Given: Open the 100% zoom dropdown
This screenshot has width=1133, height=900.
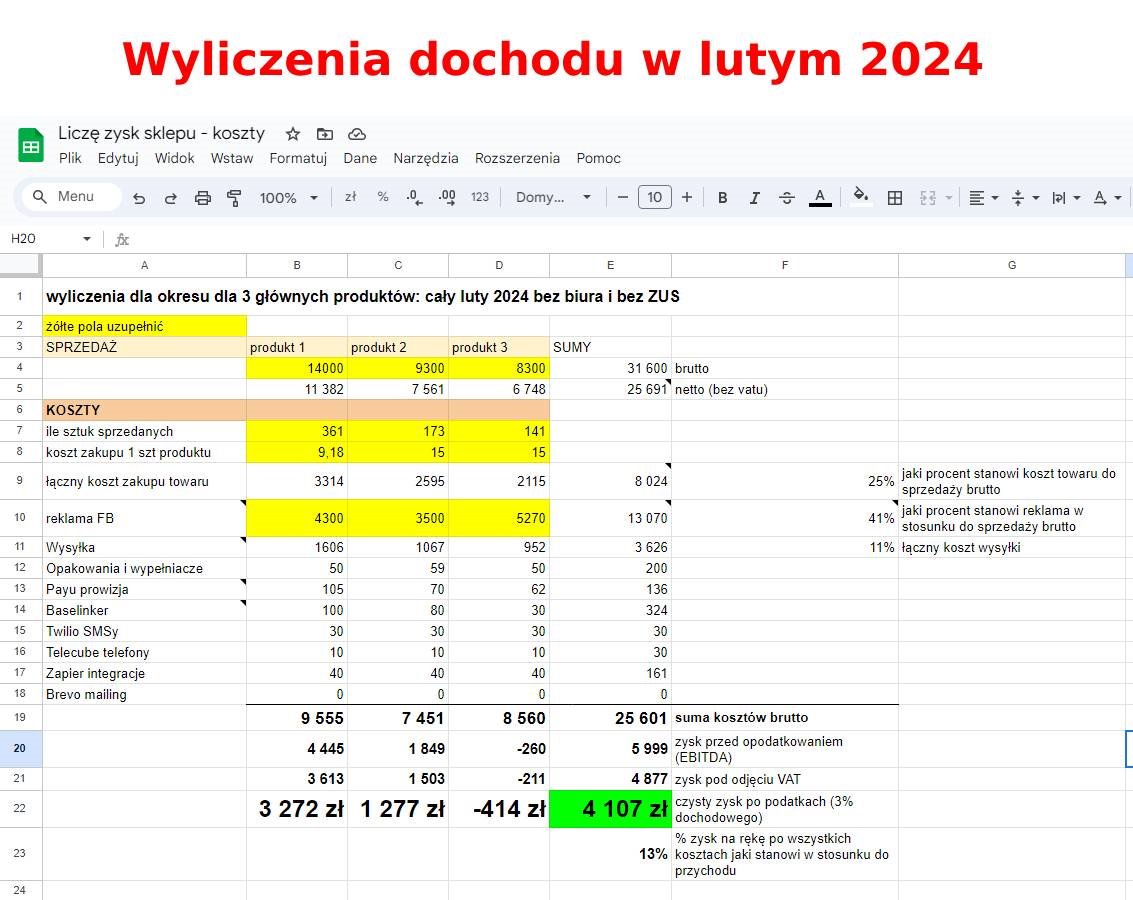Looking at the screenshot, I should coord(288,198).
